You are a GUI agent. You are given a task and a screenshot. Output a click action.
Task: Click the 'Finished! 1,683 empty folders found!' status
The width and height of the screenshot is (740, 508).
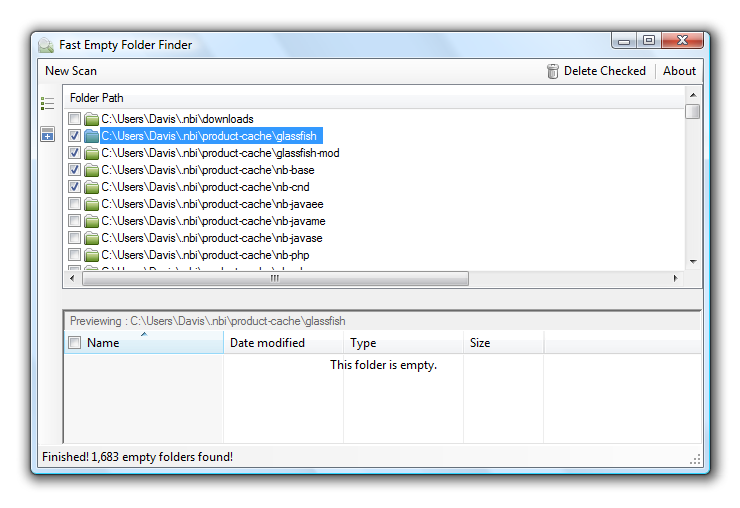137,457
